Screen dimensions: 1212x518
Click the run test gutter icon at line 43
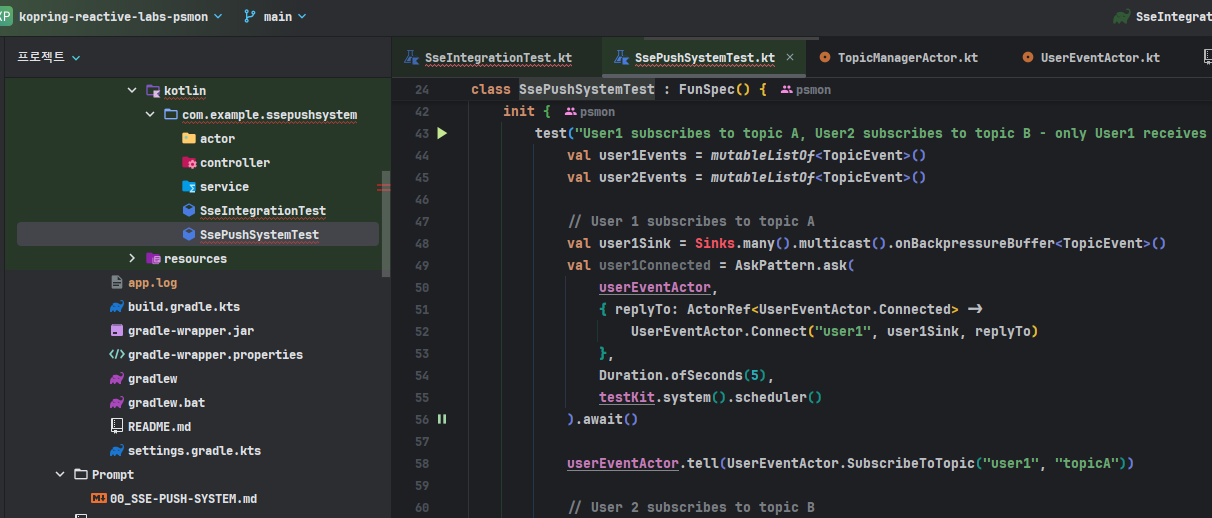coord(442,133)
